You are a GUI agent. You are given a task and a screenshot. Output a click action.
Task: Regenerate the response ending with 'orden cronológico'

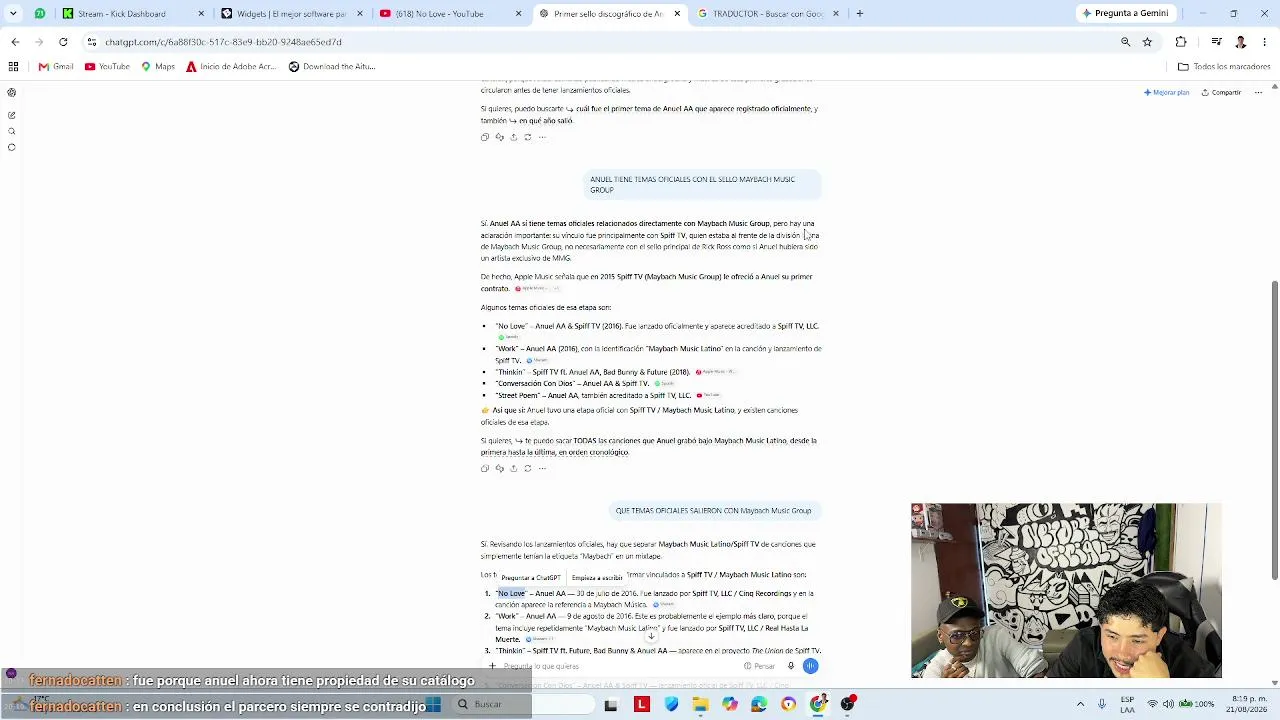click(528, 468)
